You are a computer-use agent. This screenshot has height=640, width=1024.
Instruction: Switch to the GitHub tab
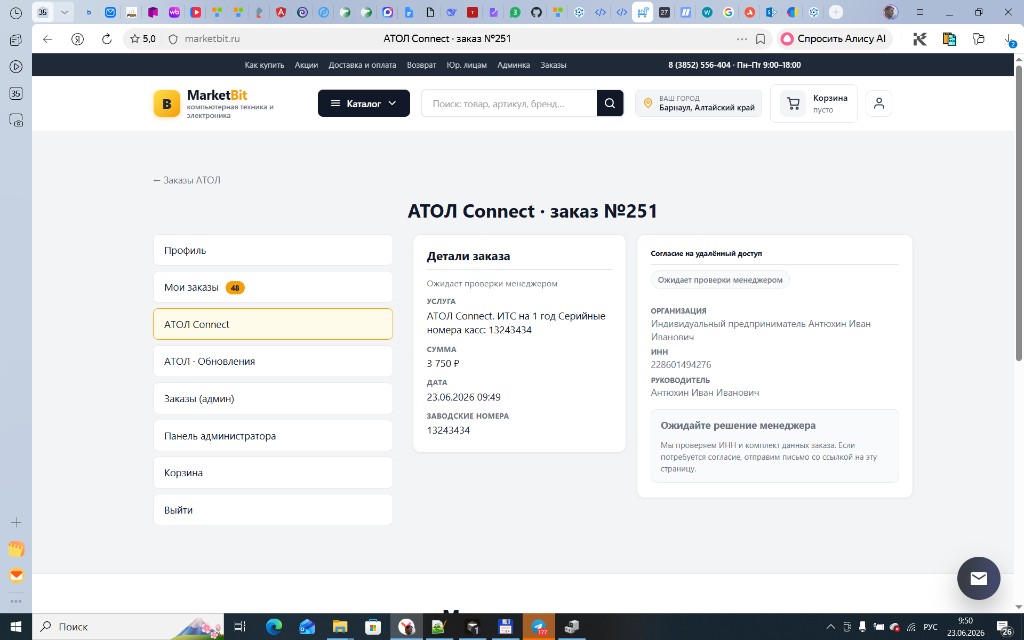tap(536, 12)
